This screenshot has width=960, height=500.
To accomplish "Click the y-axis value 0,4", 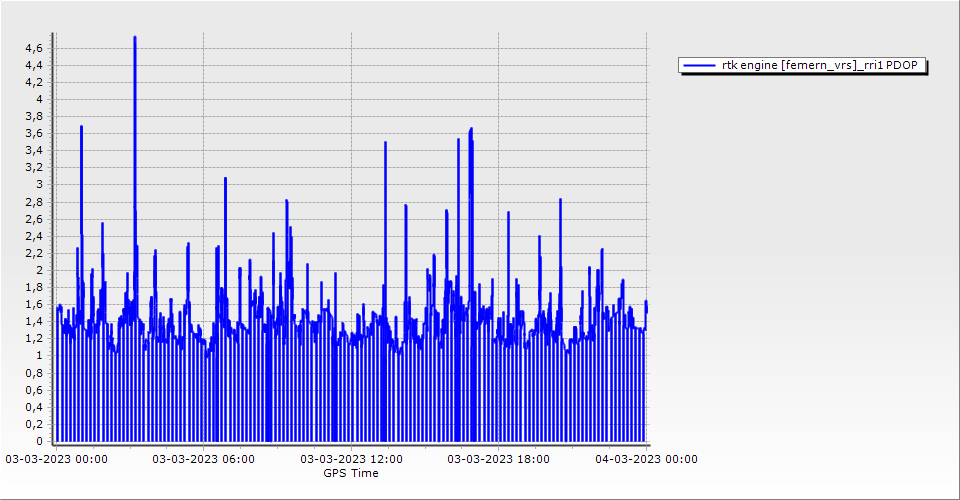I will coord(33,407).
